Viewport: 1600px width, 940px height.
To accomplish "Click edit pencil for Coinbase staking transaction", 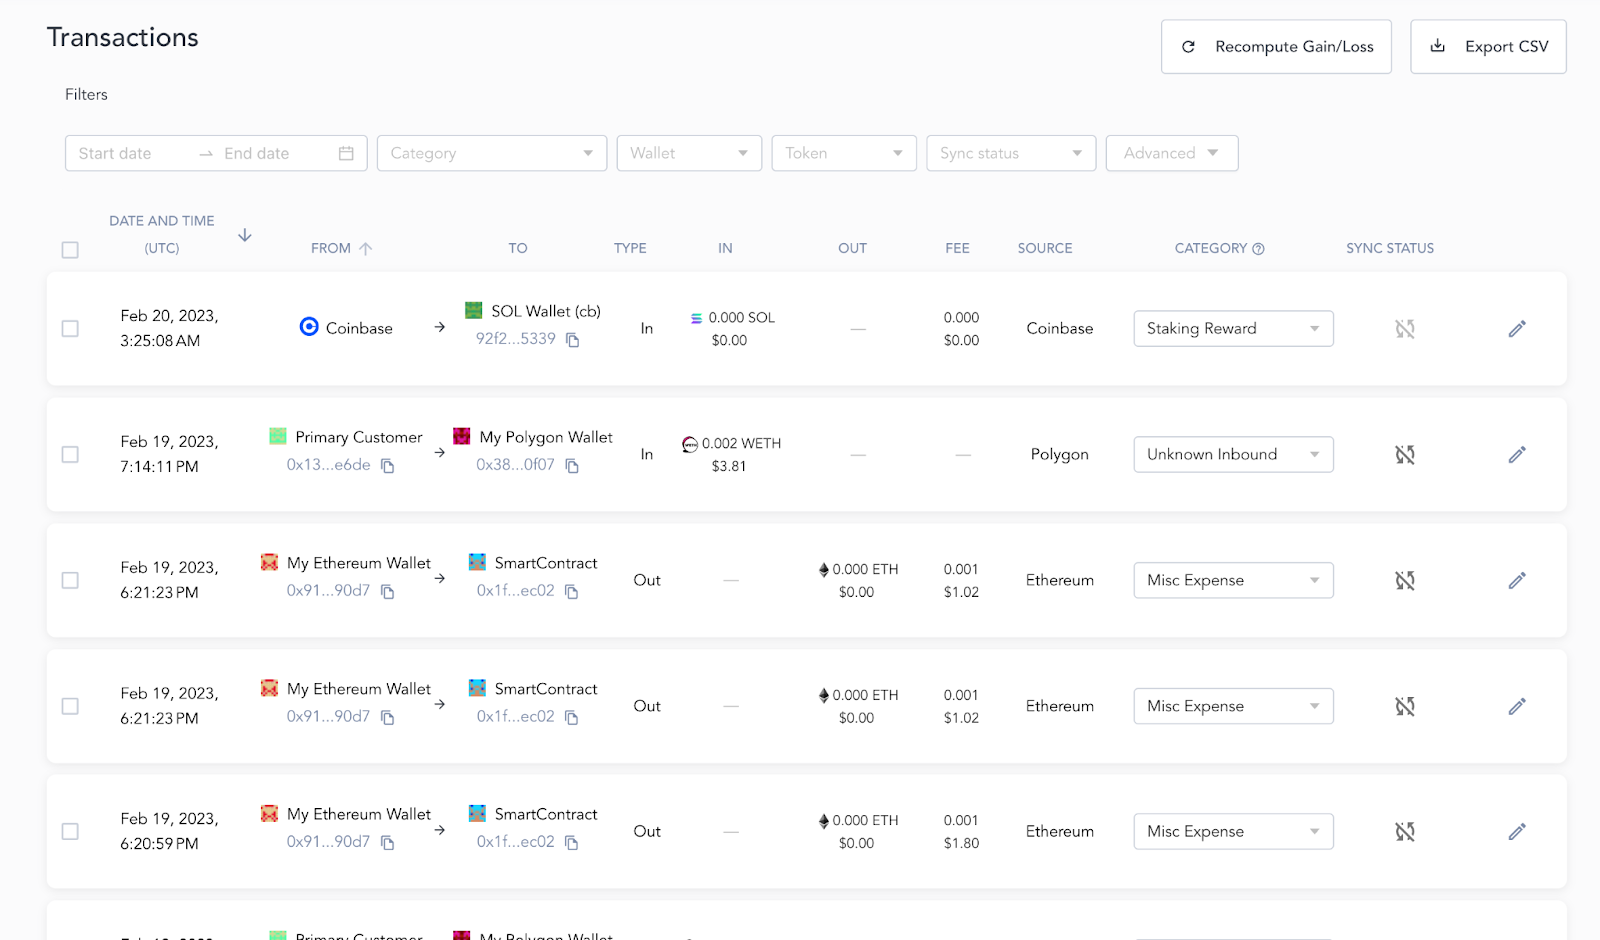I will [x=1516, y=329].
